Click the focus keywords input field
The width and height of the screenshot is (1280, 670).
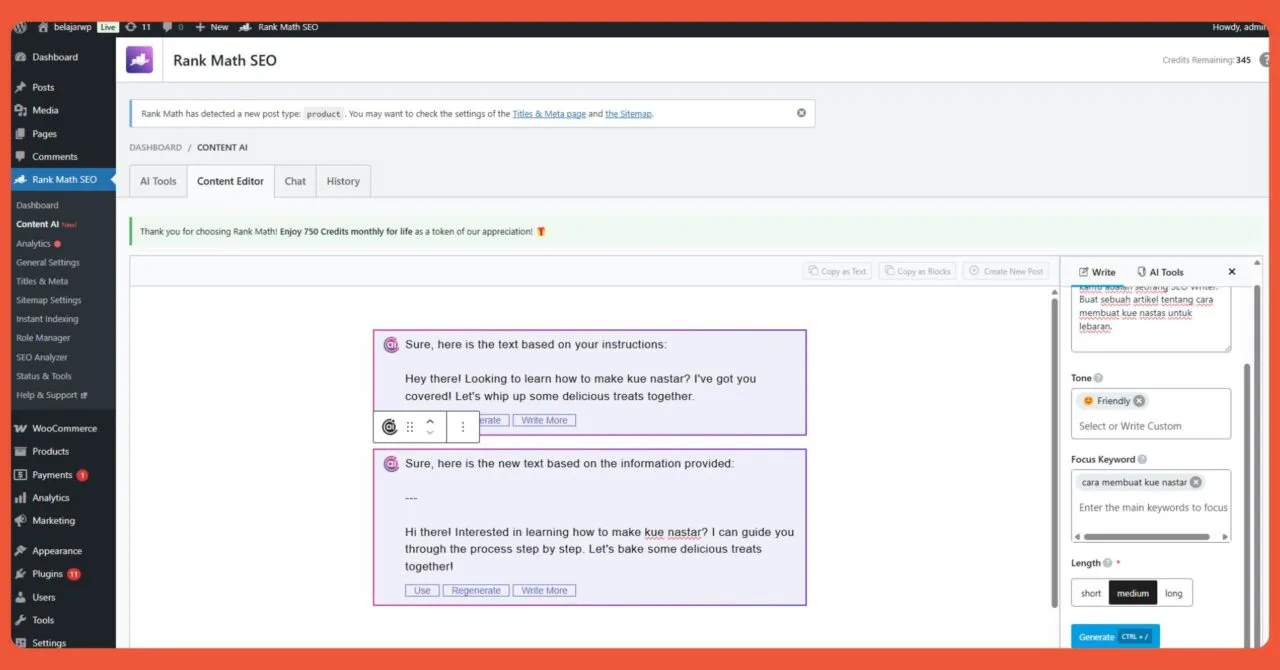[x=1151, y=507]
